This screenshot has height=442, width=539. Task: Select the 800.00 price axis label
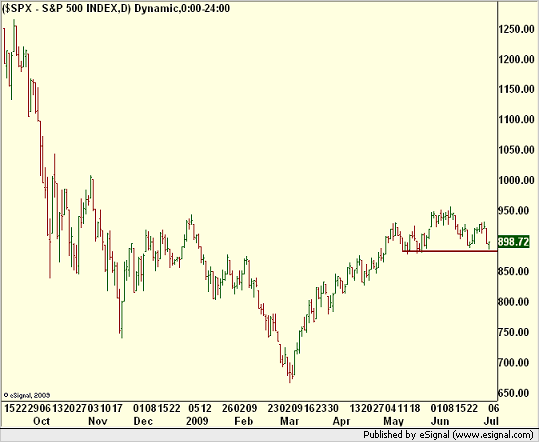tap(514, 302)
